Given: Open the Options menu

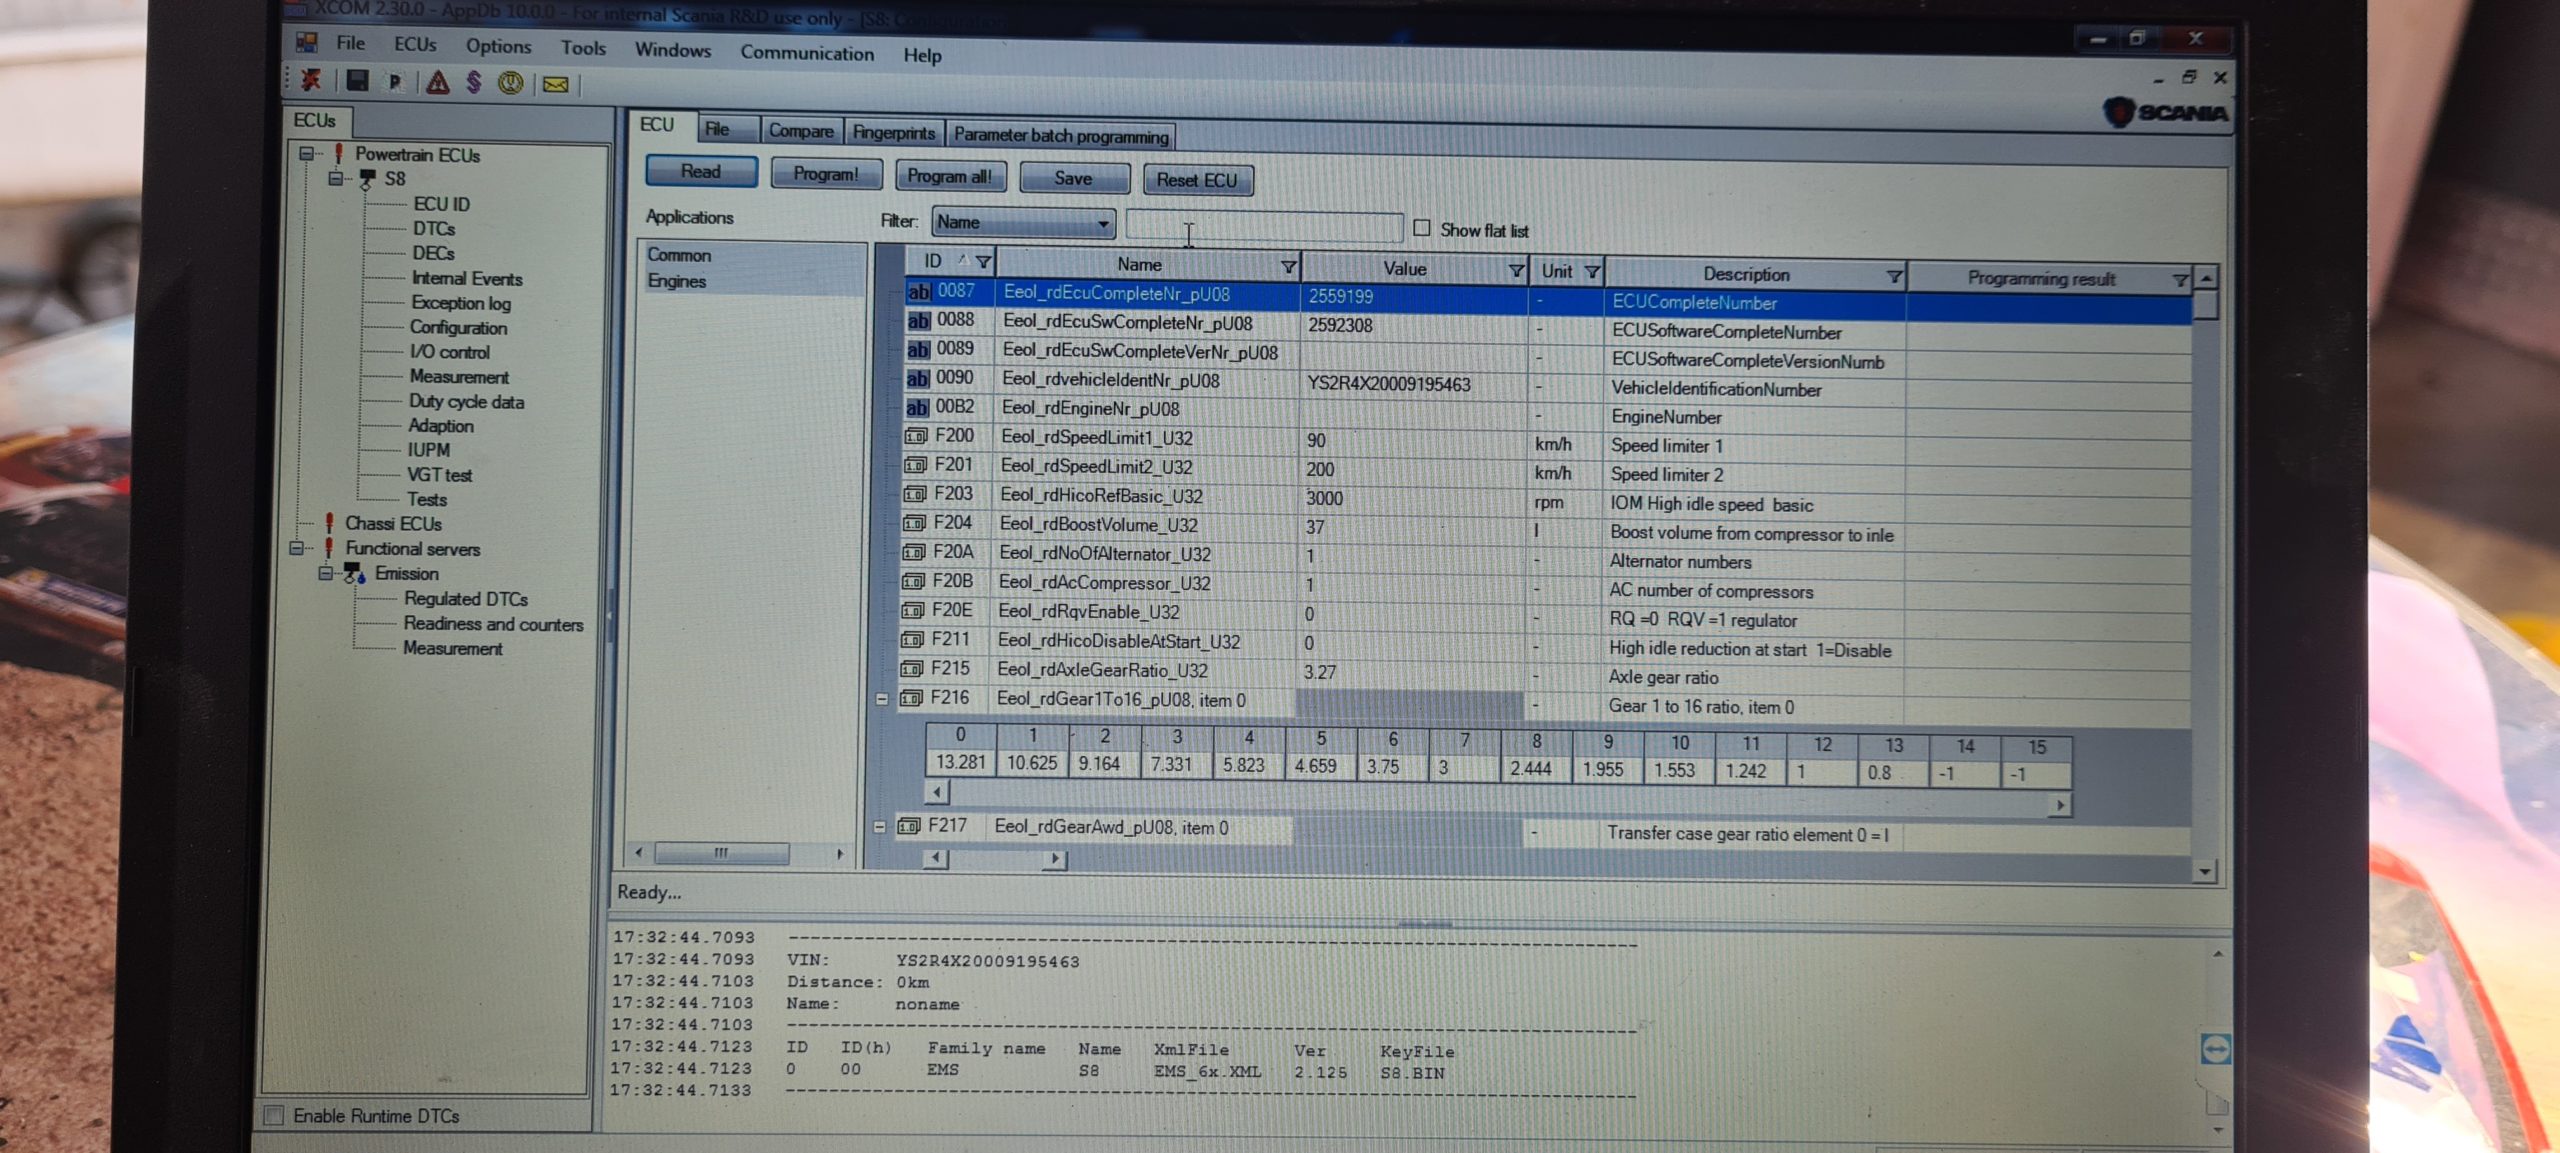Looking at the screenshot, I should pos(498,46).
